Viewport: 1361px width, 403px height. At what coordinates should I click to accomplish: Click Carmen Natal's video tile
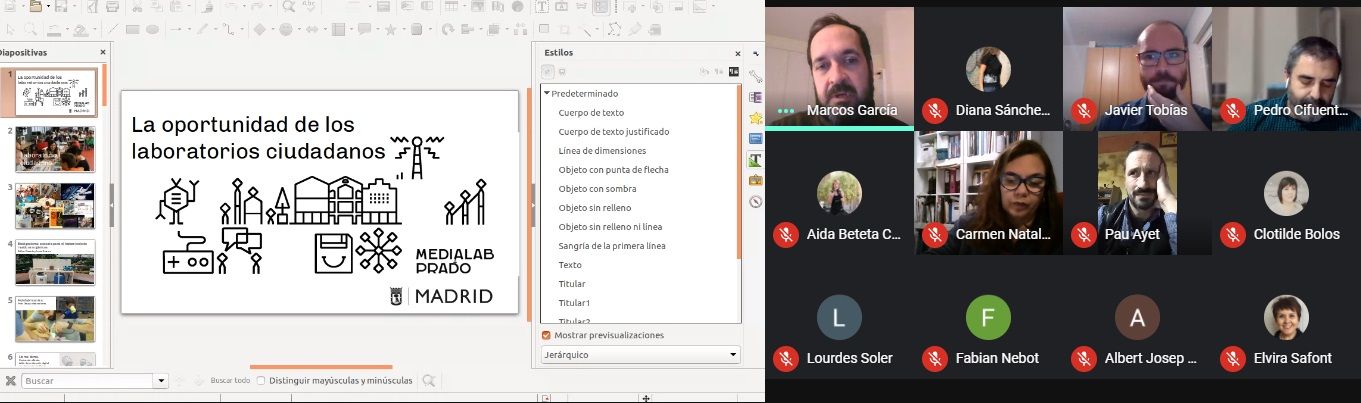(x=988, y=192)
